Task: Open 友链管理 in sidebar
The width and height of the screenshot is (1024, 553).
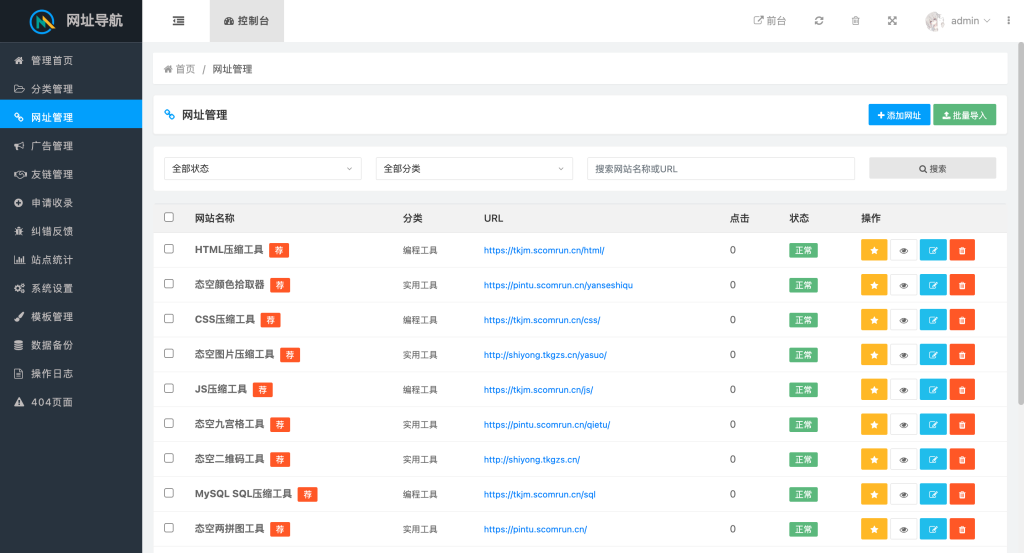Action: coord(71,174)
